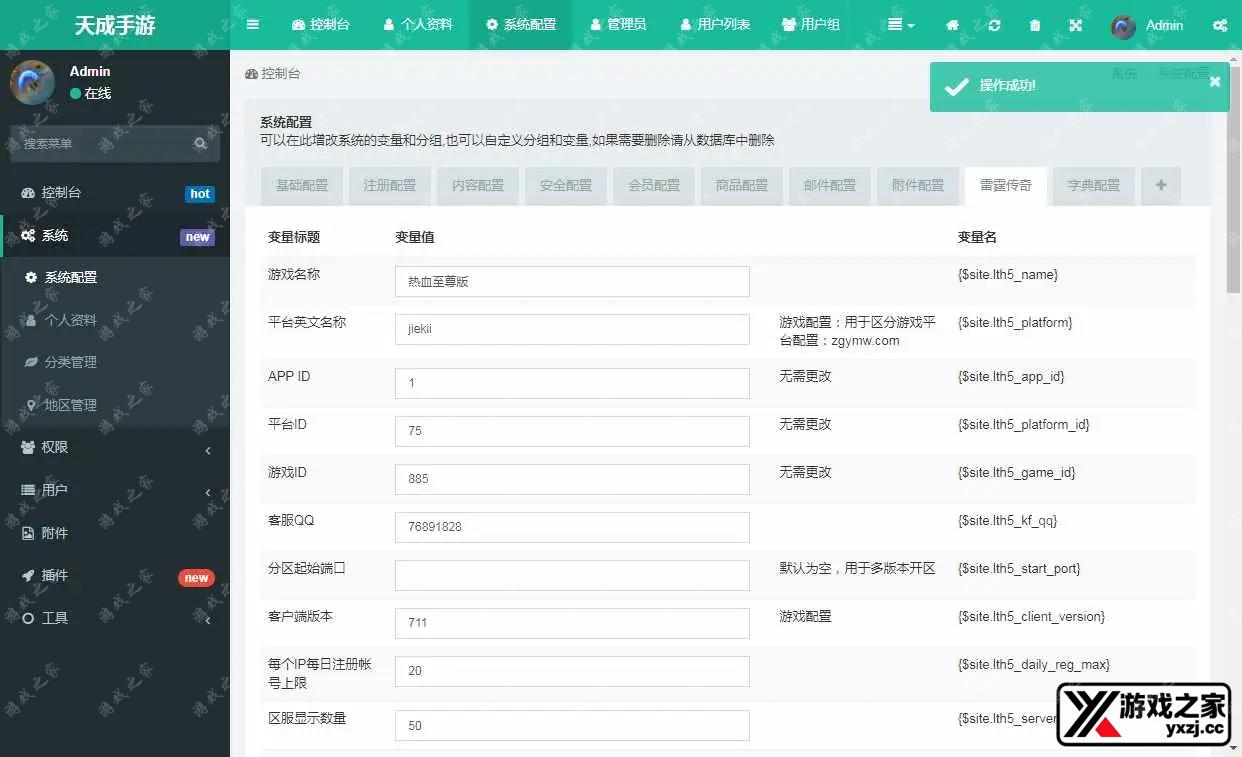The width and height of the screenshot is (1242, 757).
Task: Click the Admin avatar in sidebar
Action: (x=32, y=82)
